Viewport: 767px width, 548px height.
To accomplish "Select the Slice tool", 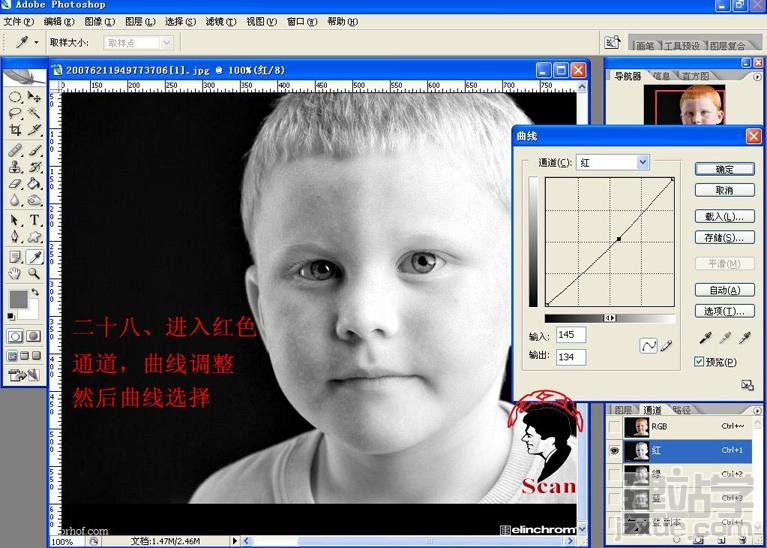I will pyautogui.click(x=34, y=130).
